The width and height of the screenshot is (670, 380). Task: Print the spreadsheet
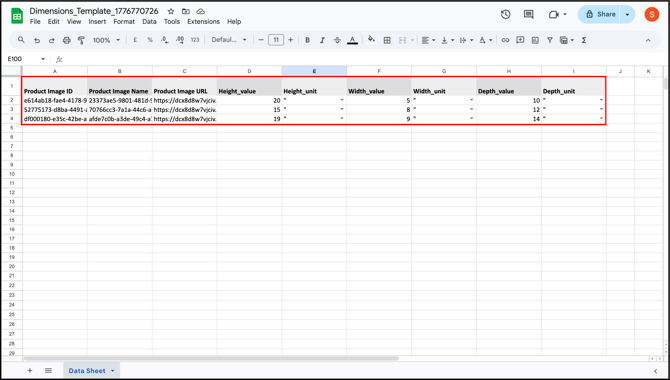(67, 40)
